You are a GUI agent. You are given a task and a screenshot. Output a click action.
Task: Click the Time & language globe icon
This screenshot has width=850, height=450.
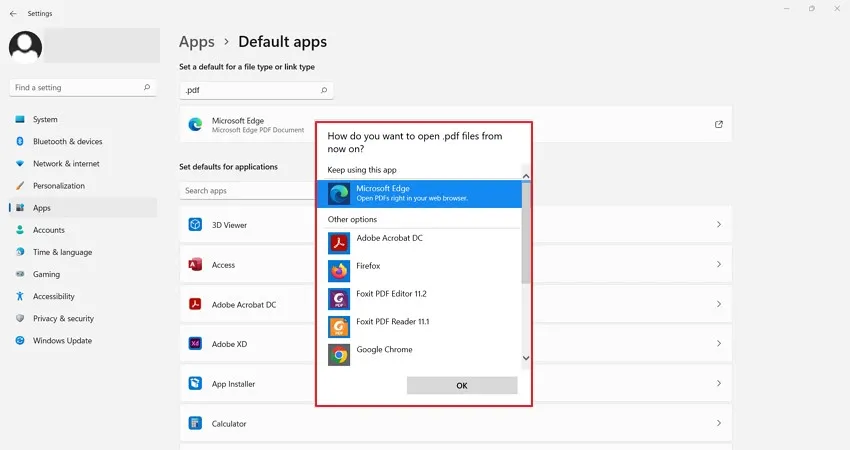pyautogui.click(x=20, y=252)
